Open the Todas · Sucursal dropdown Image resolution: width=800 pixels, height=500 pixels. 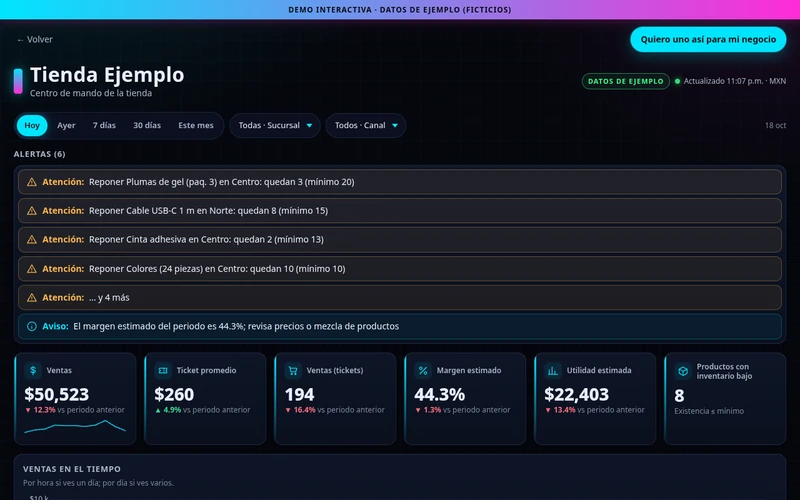(275, 126)
